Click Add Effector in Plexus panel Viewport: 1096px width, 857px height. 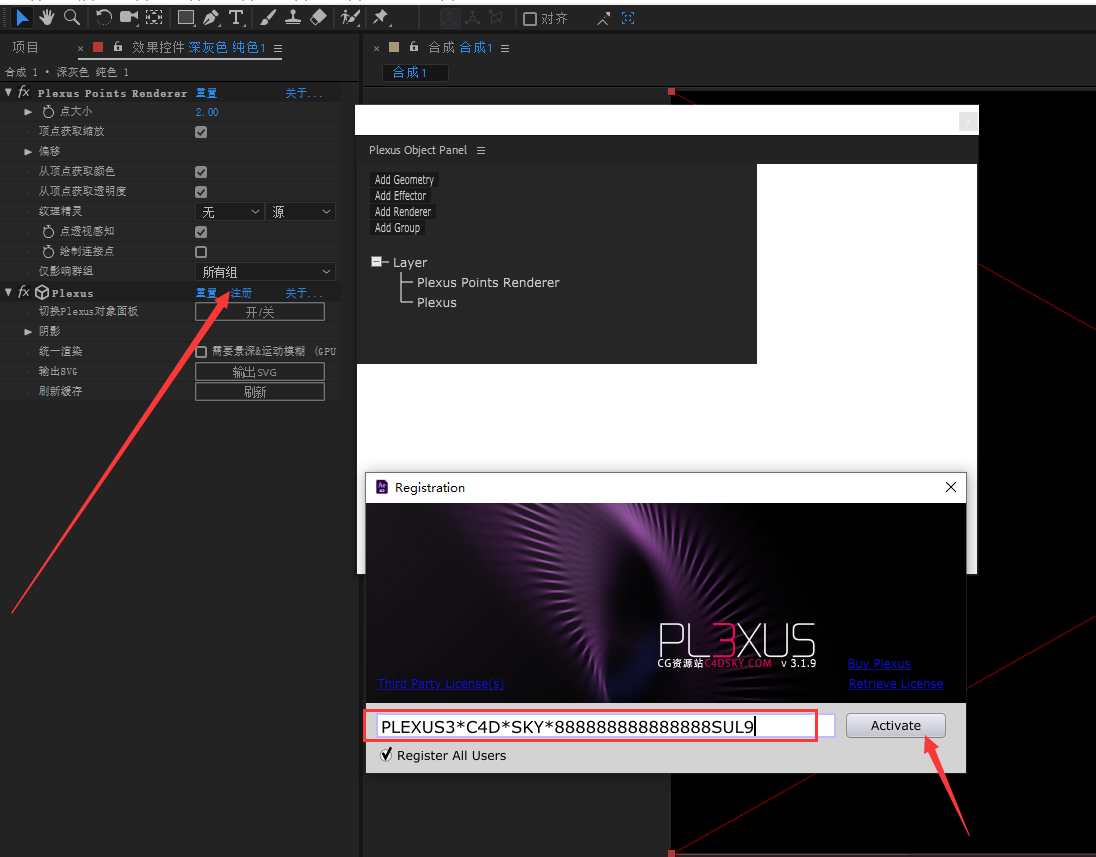coord(400,196)
